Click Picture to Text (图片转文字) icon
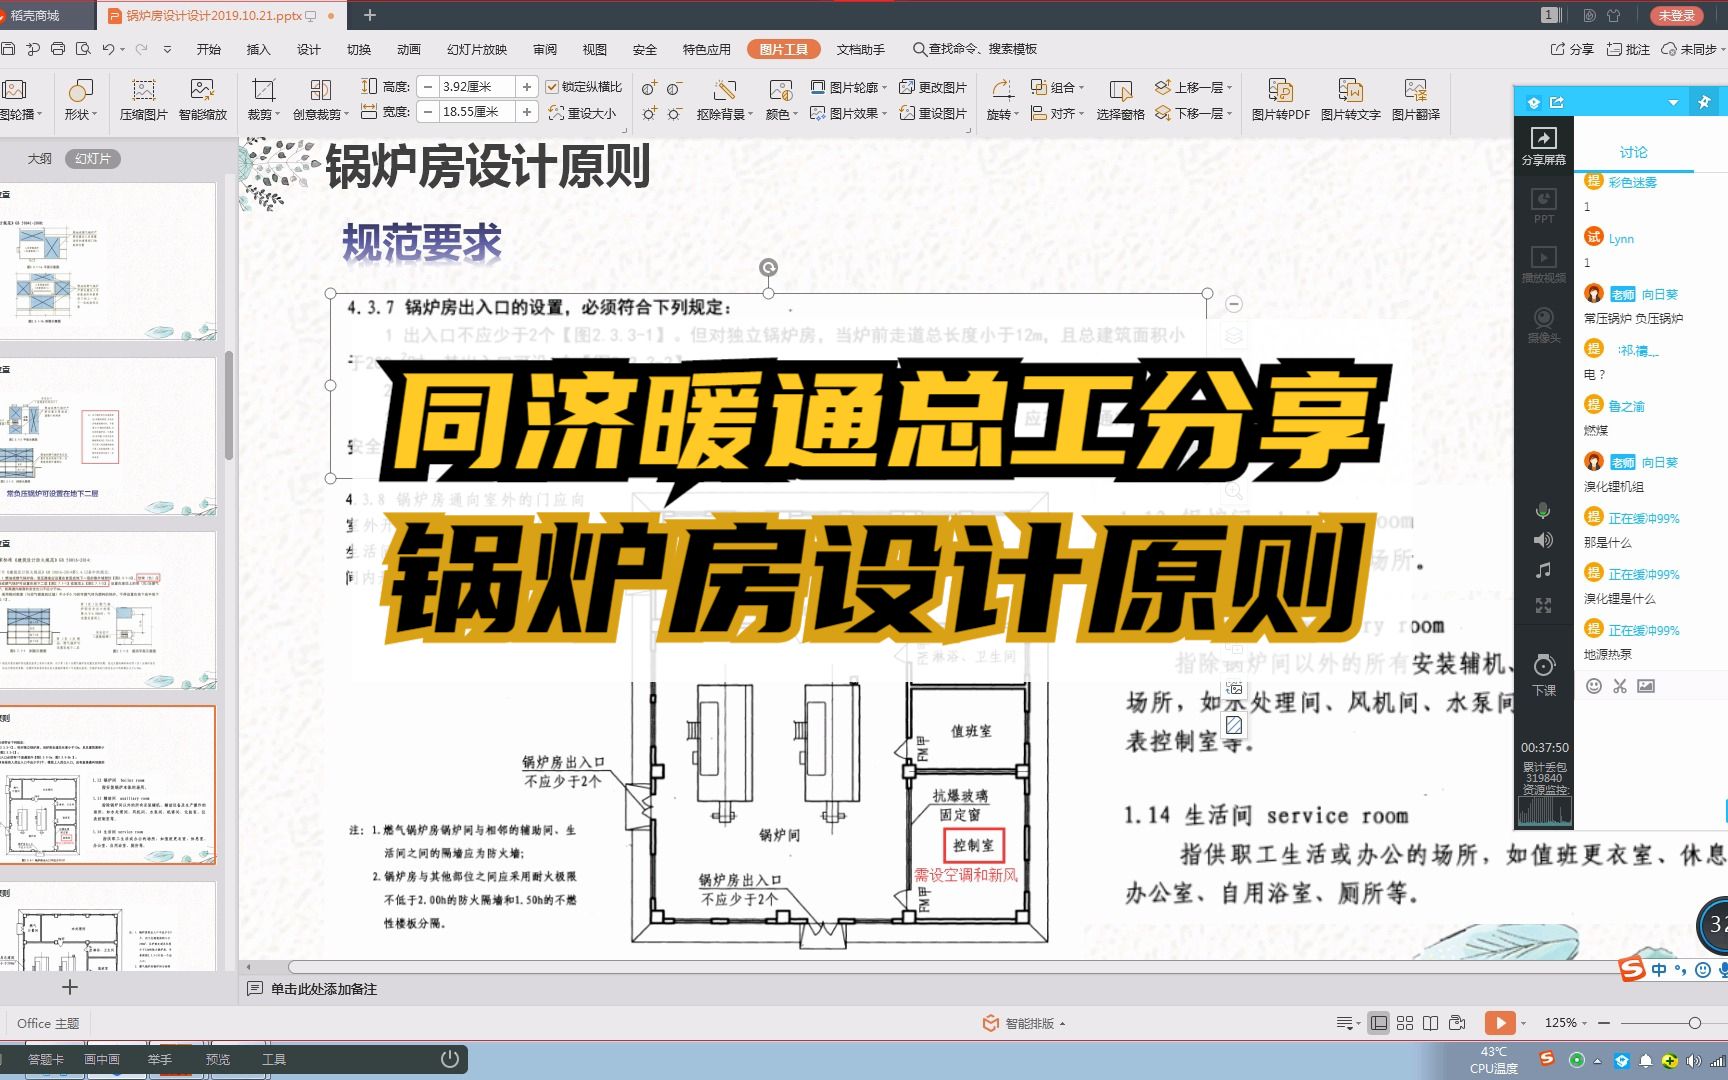Viewport: 1728px width, 1080px height. tap(1350, 100)
